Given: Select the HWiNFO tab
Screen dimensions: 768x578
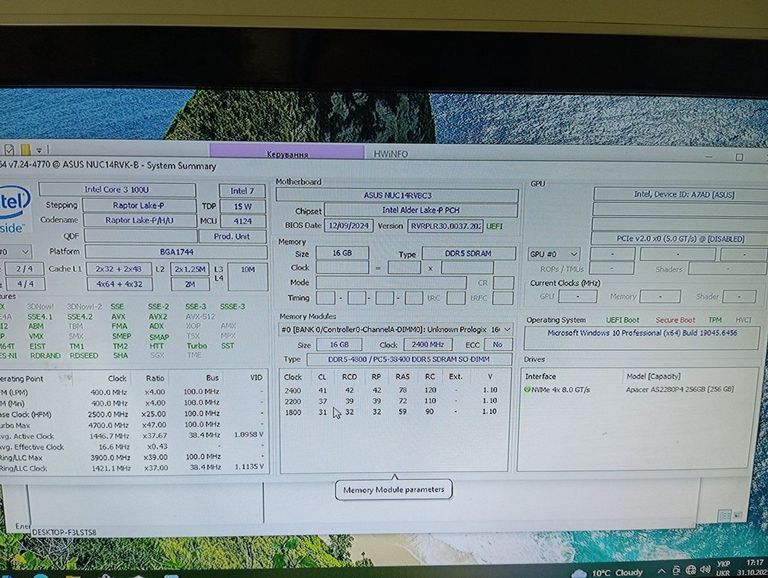Looking at the screenshot, I should coord(393,154).
